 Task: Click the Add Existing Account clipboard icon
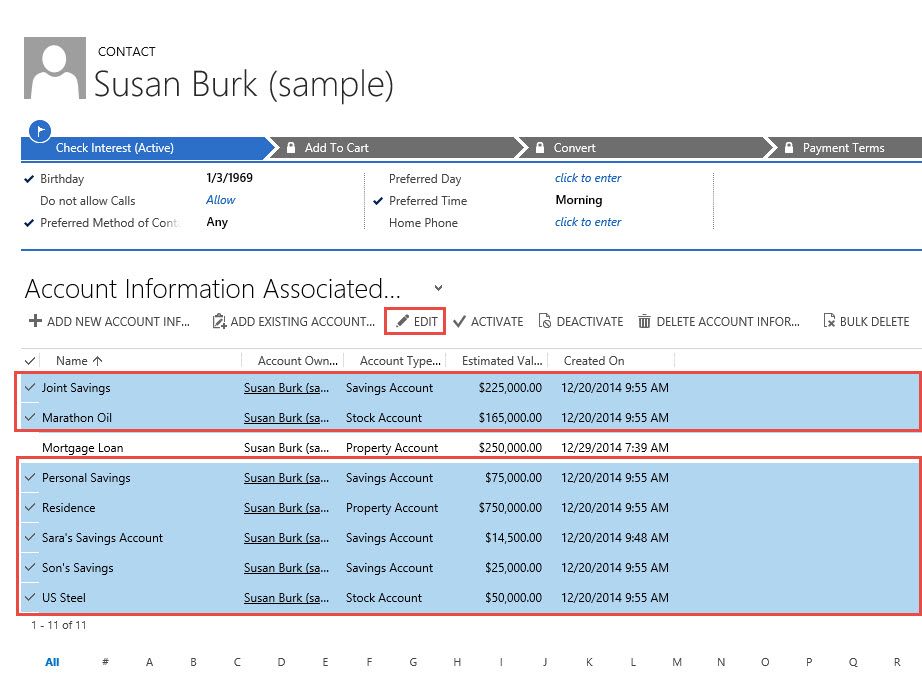(219, 321)
